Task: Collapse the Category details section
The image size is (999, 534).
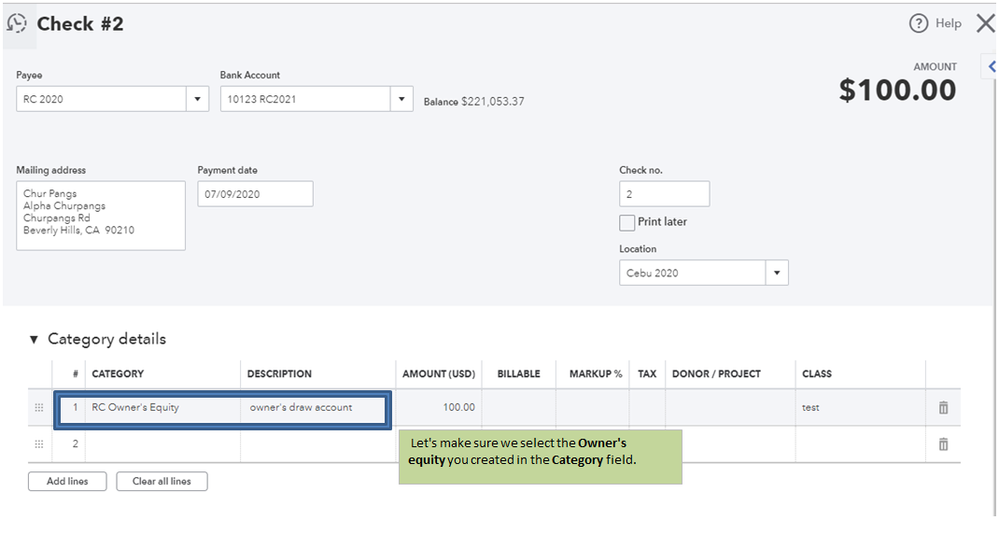Action: [x=35, y=340]
